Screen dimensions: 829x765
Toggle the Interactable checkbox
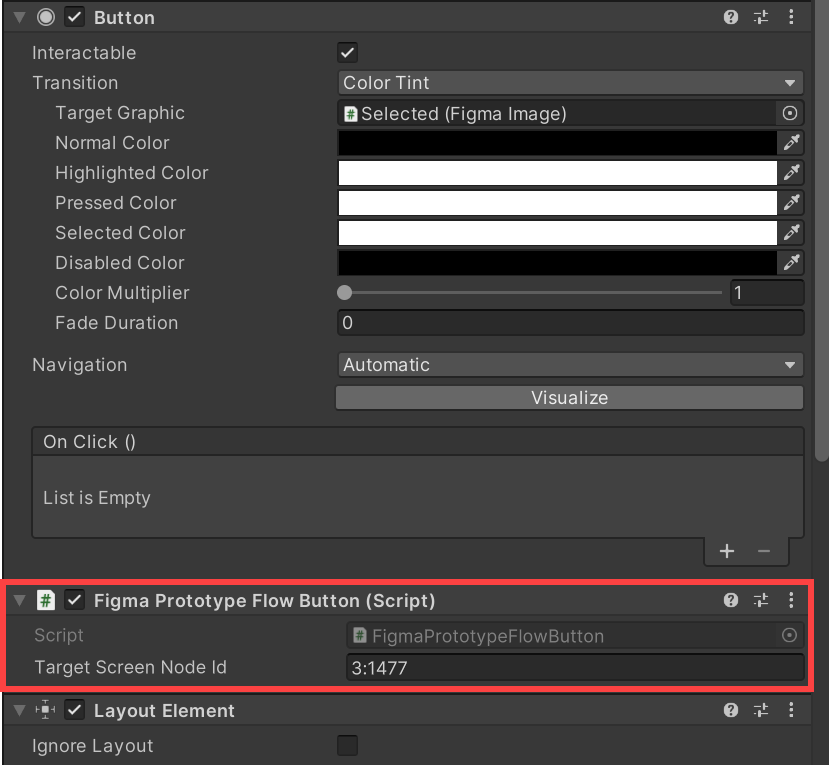[347, 53]
